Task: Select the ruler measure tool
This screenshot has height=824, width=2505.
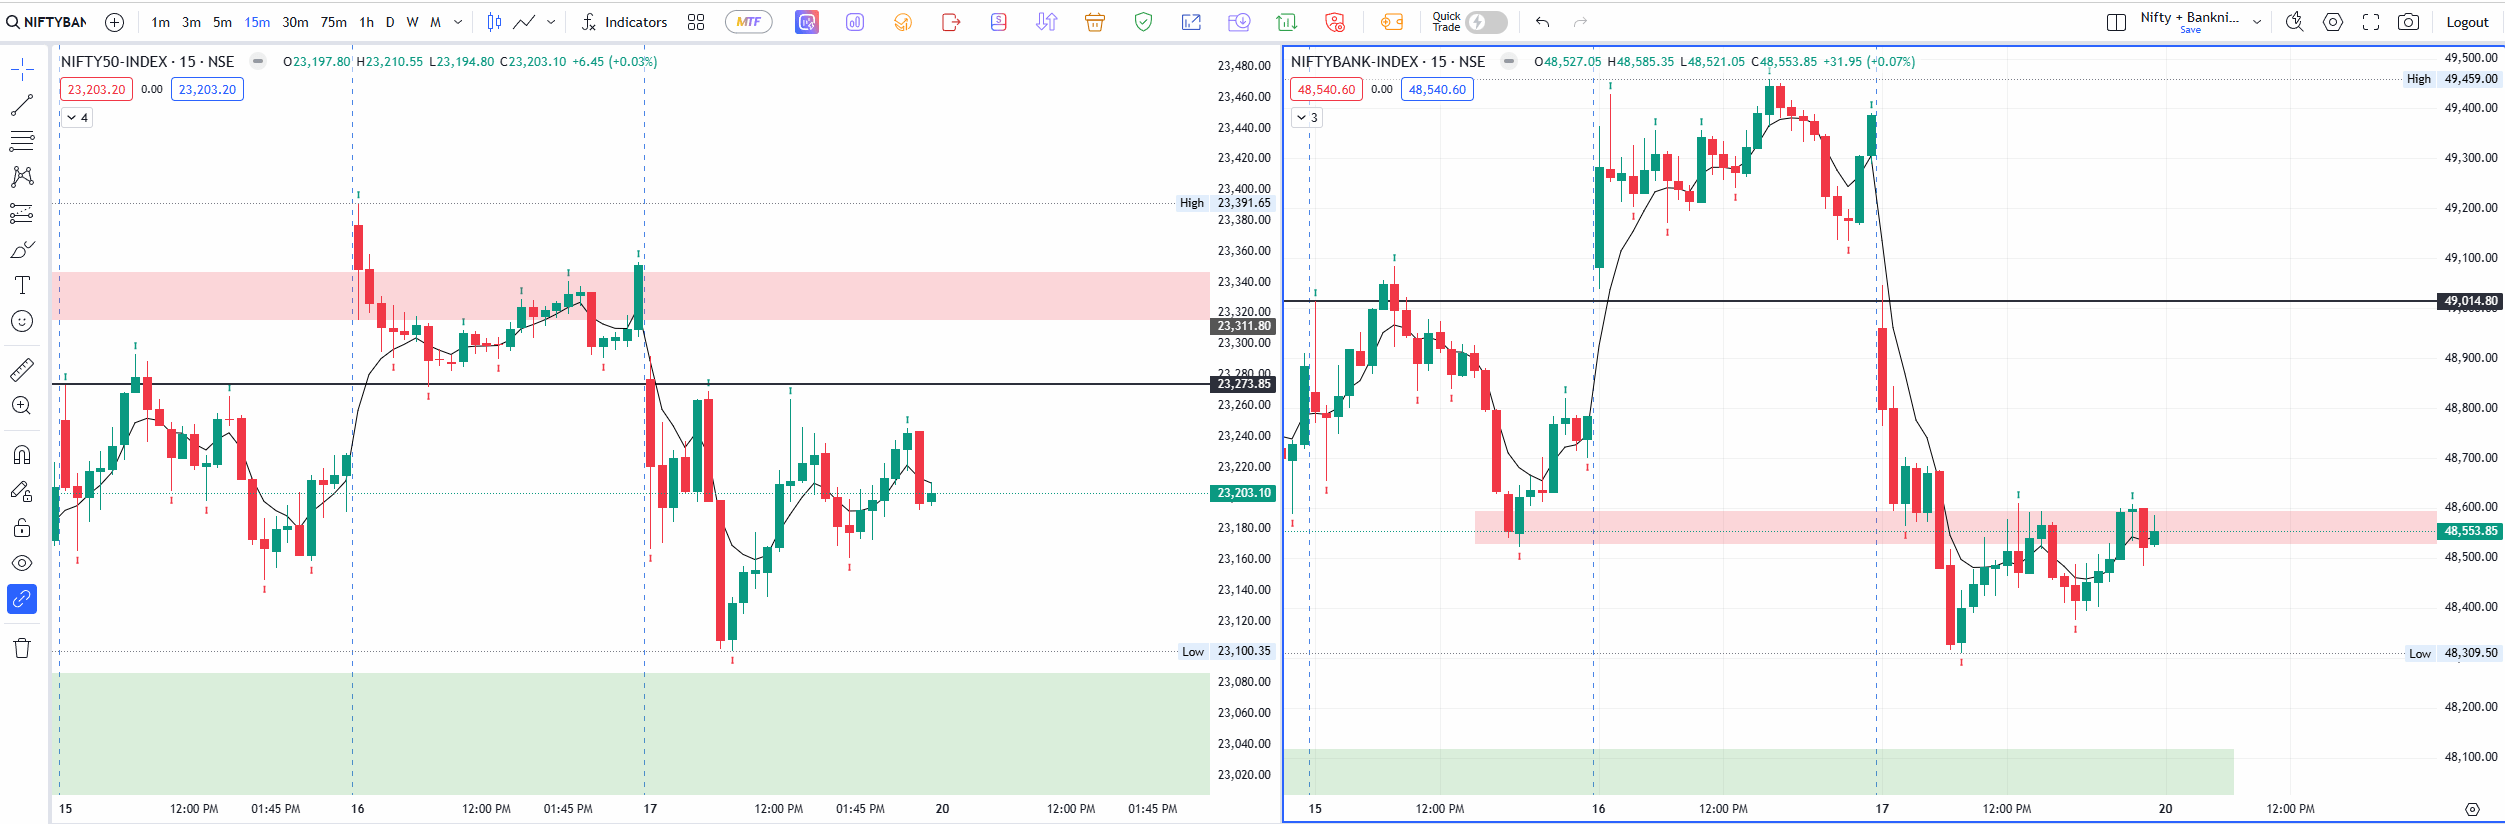Action: pyautogui.click(x=22, y=370)
